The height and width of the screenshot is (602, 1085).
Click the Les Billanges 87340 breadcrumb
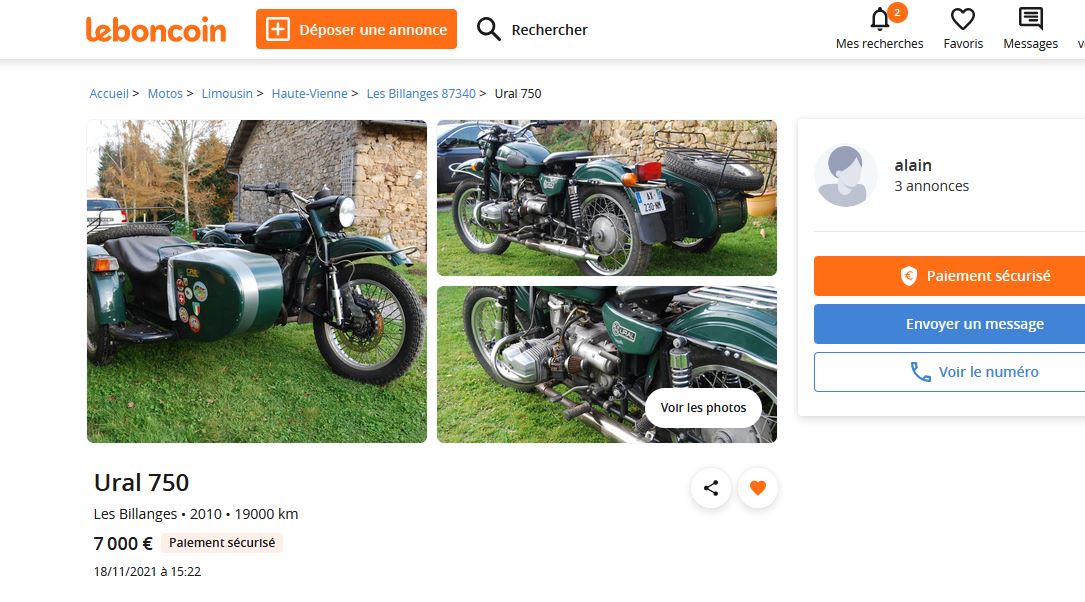click(421, 94)
